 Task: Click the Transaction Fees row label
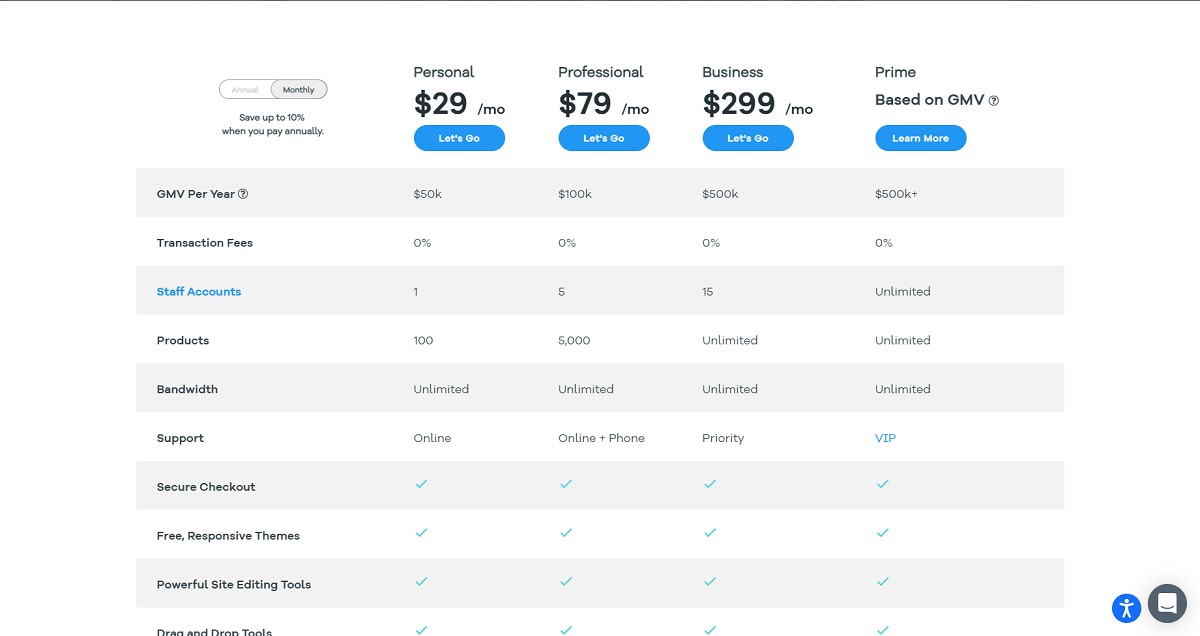(205, 243)
